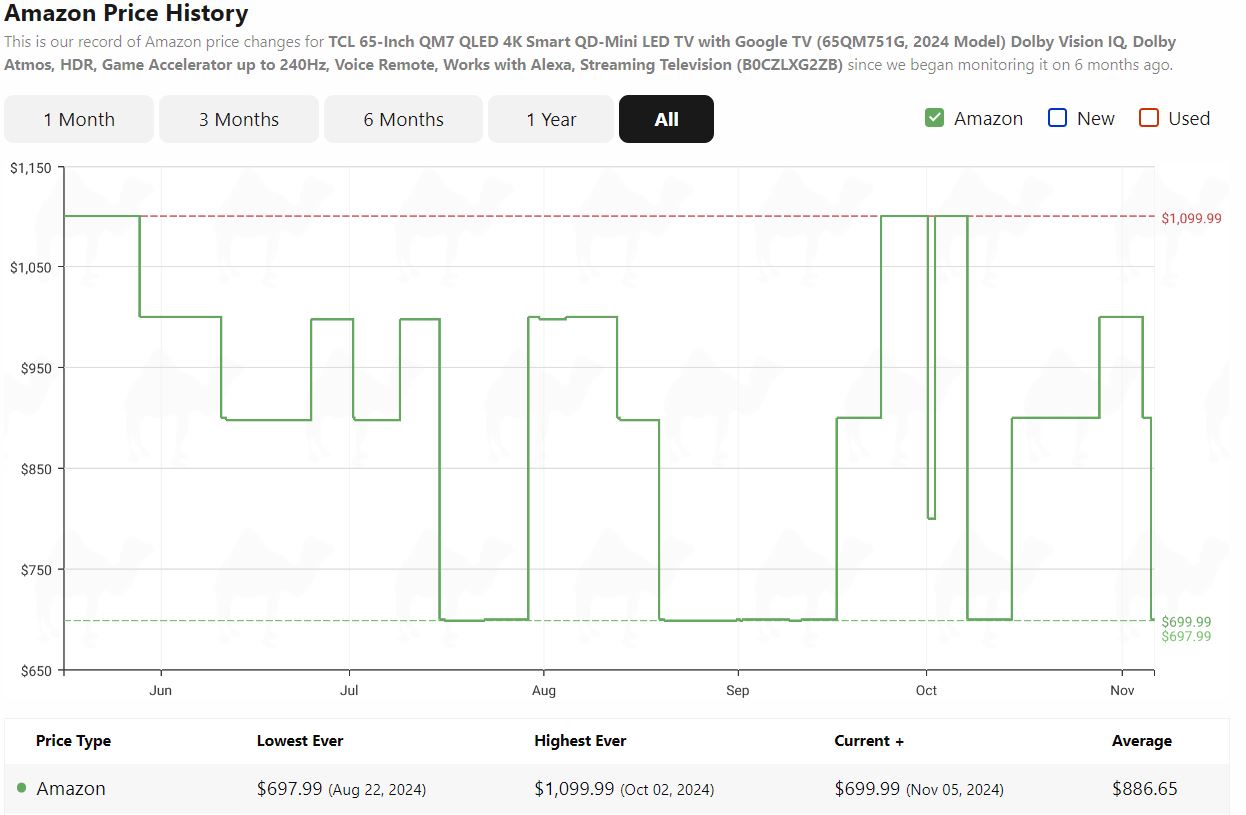Click the Aug x-axis label
1246x815 pixels.
coord(544,690)
